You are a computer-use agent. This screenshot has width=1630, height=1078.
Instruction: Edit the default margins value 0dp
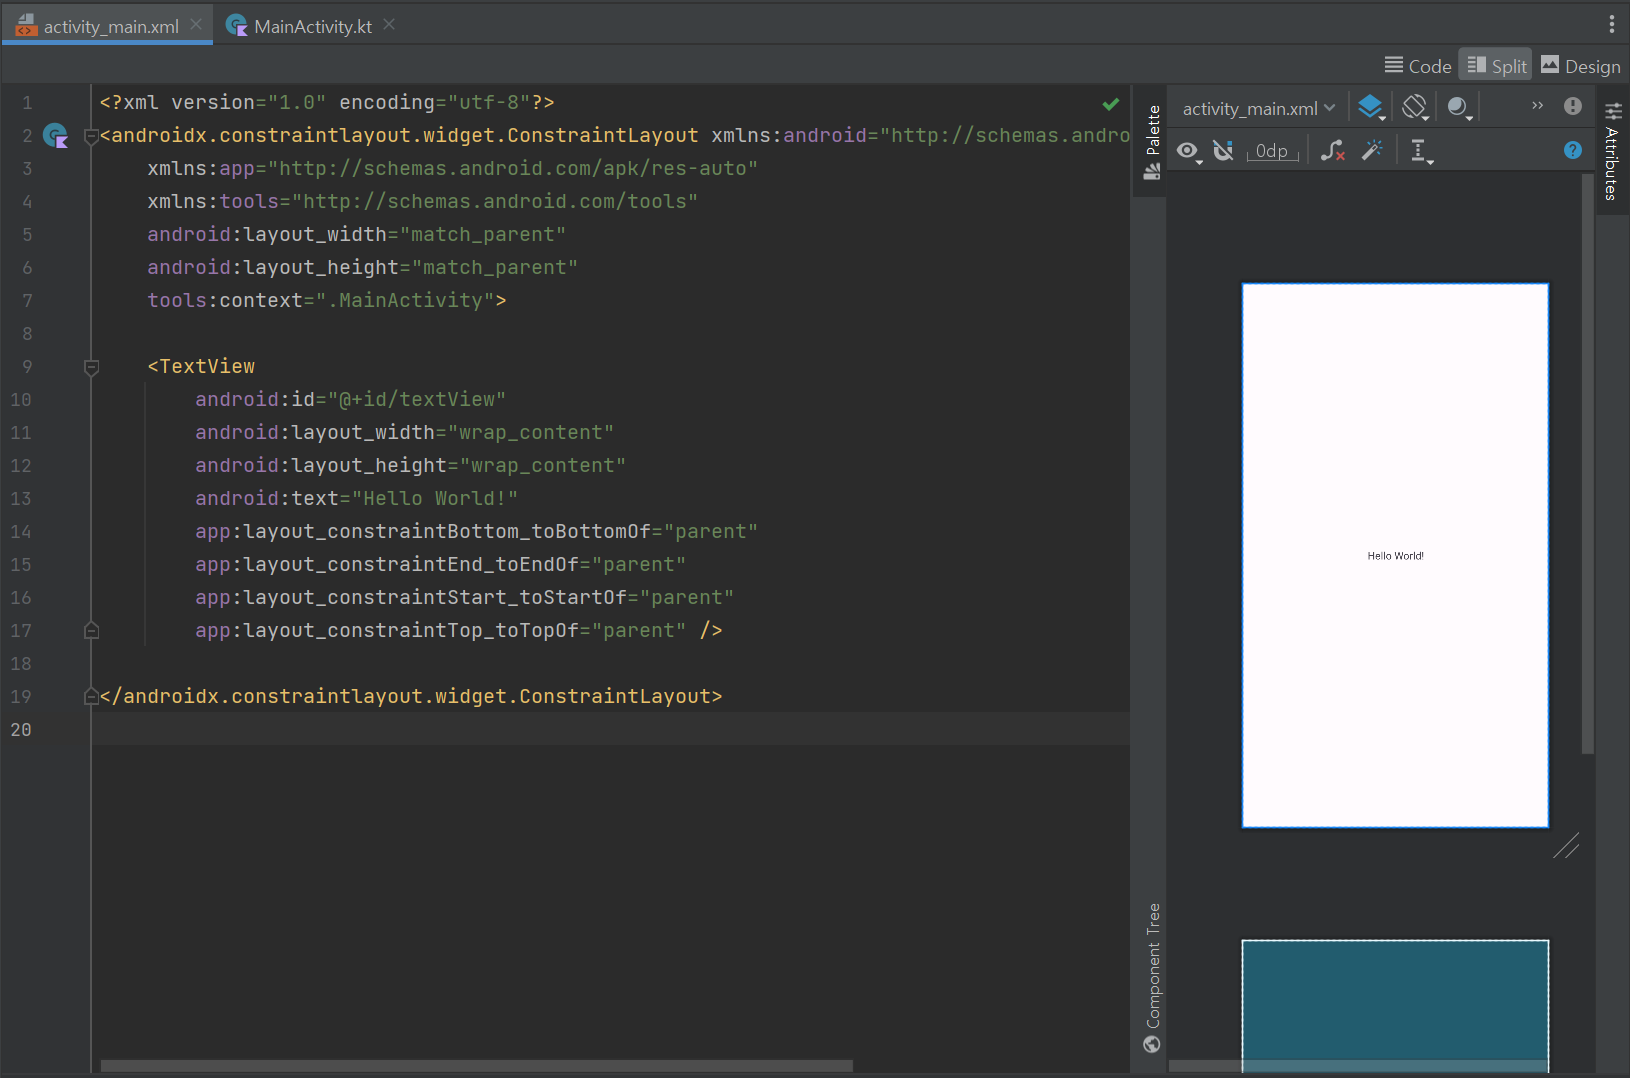[1272, 151]
